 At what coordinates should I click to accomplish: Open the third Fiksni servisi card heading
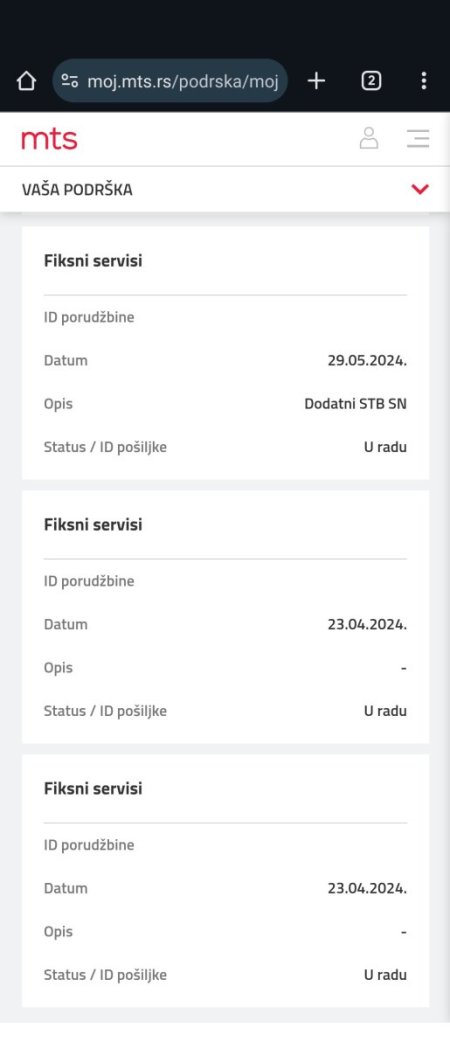93,789
